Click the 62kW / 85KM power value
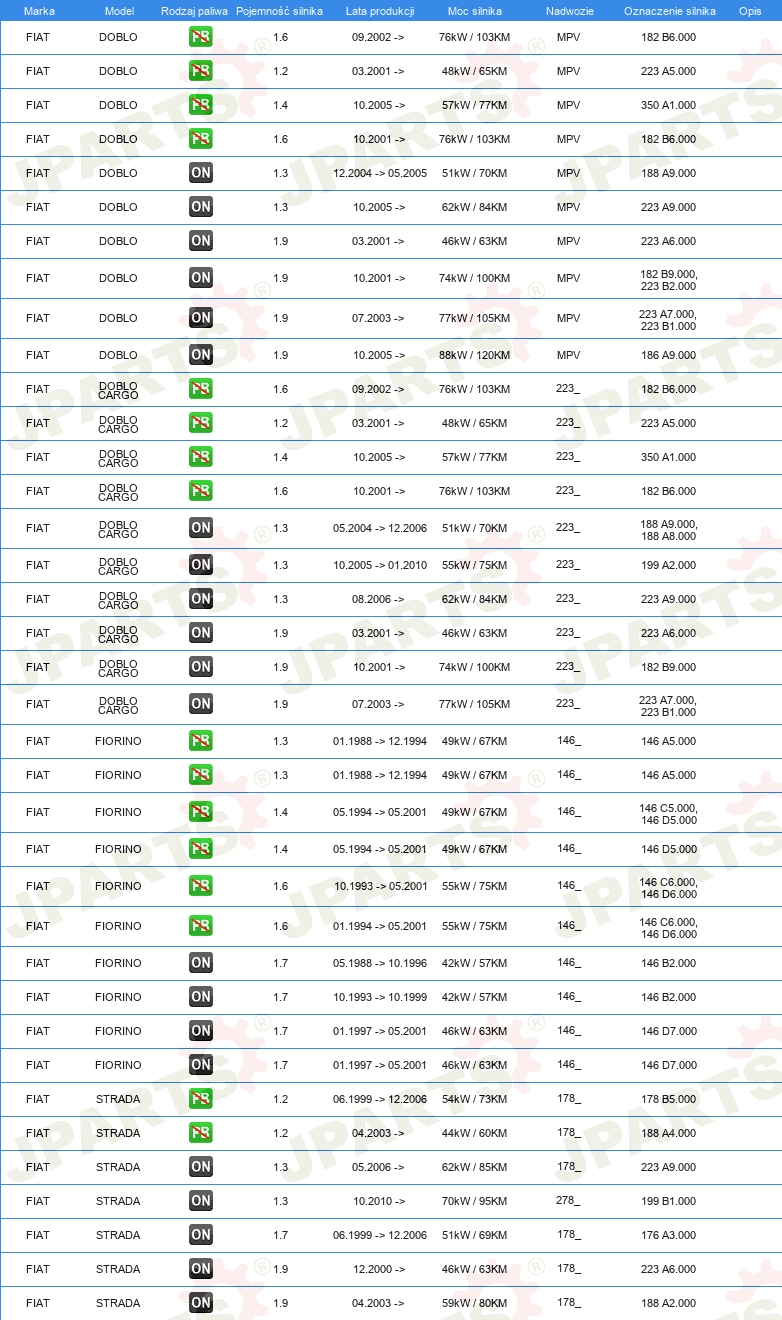782x1320 pixels. 474,1167
